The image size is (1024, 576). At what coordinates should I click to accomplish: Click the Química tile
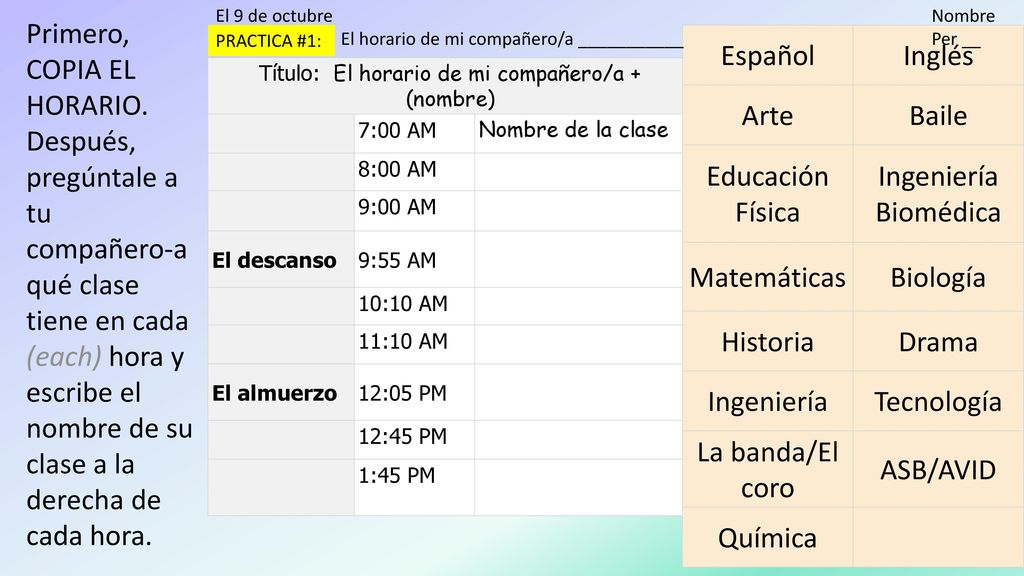767,537
